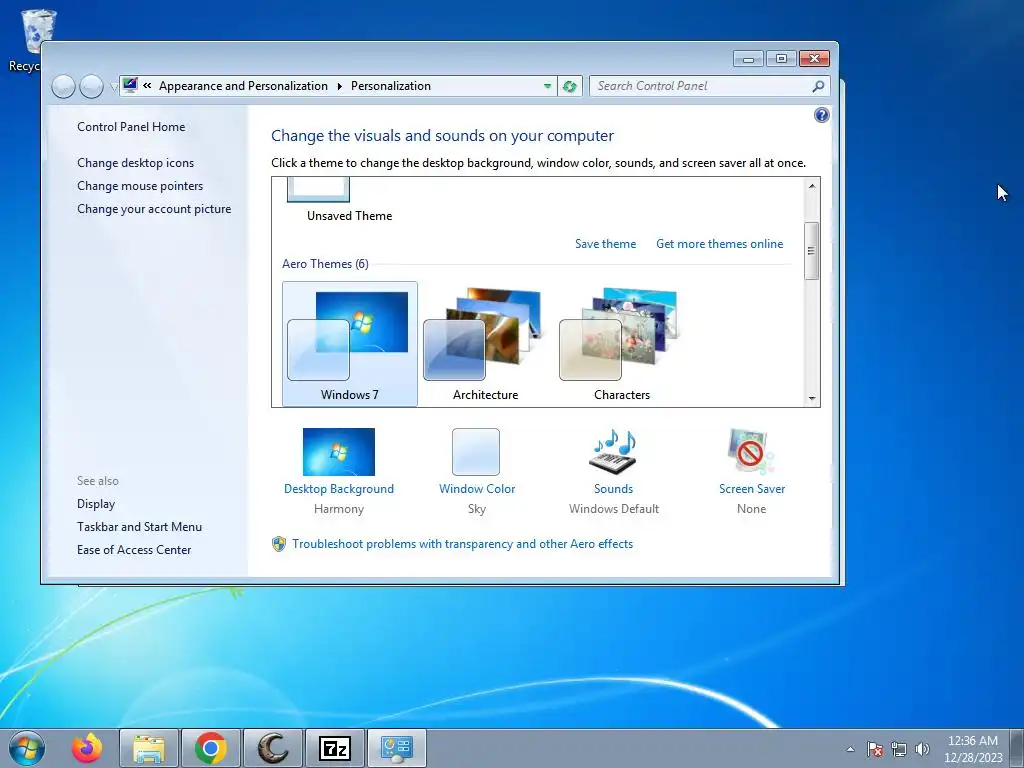The width and height of the screenshot is (1024, 768).
Task: Click the taskbar clock and date
Action: coord(973,749)
